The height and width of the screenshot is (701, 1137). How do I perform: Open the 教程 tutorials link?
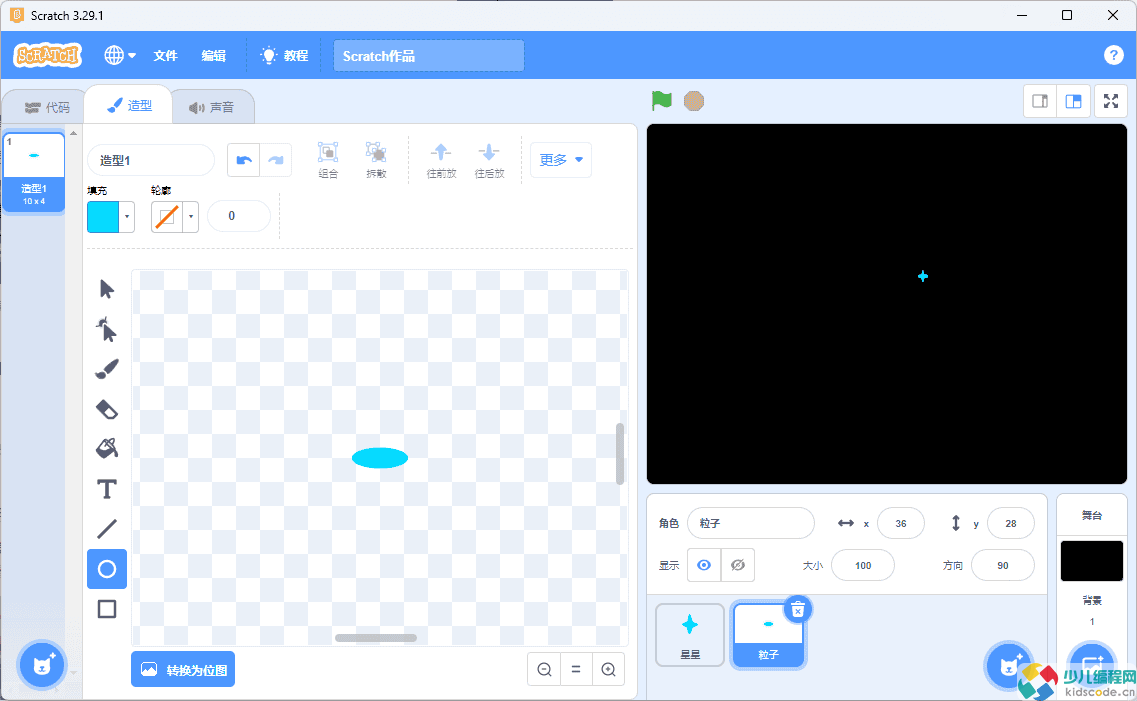click(x=284, y=56)
